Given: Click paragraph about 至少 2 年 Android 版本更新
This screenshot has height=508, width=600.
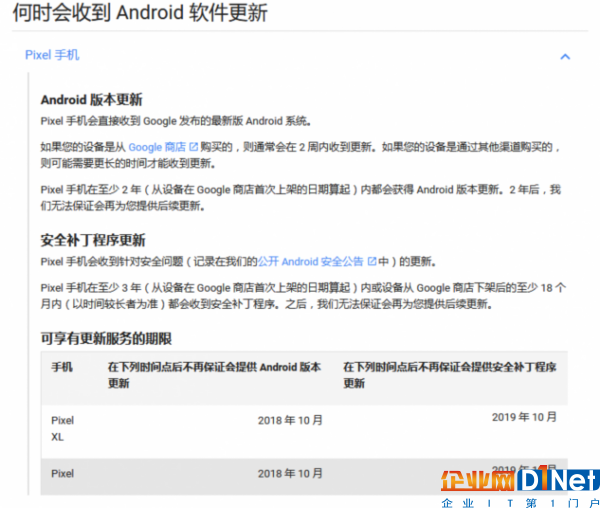Looking at the screenshot, I should coord(301,198).
